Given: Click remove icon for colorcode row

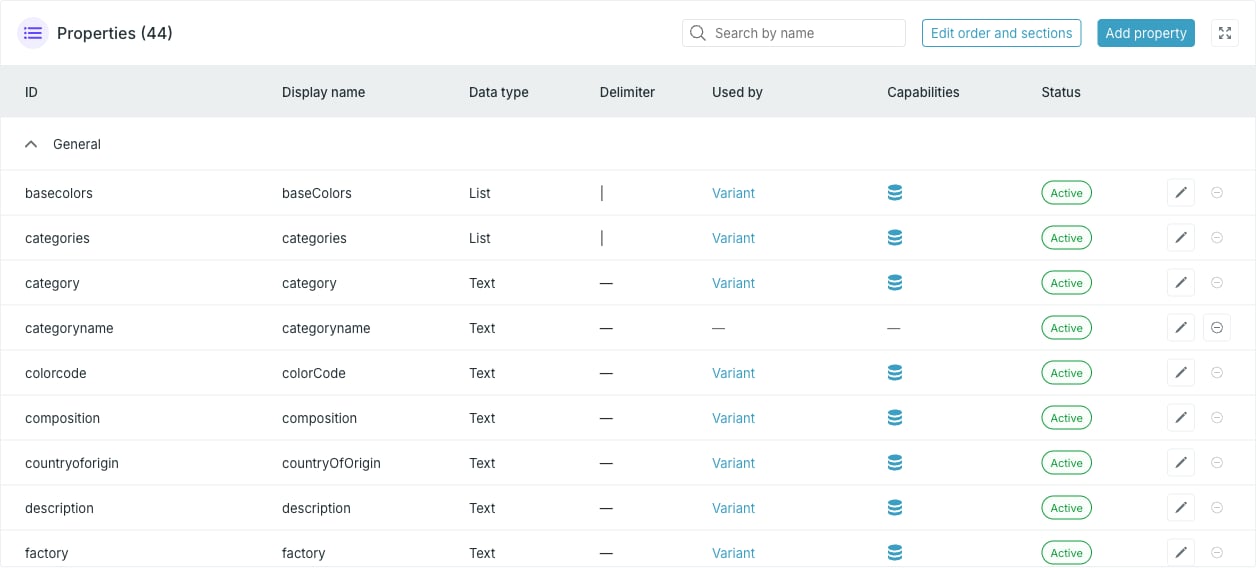Looking at the screenshot, I should tap(1217, 373).
